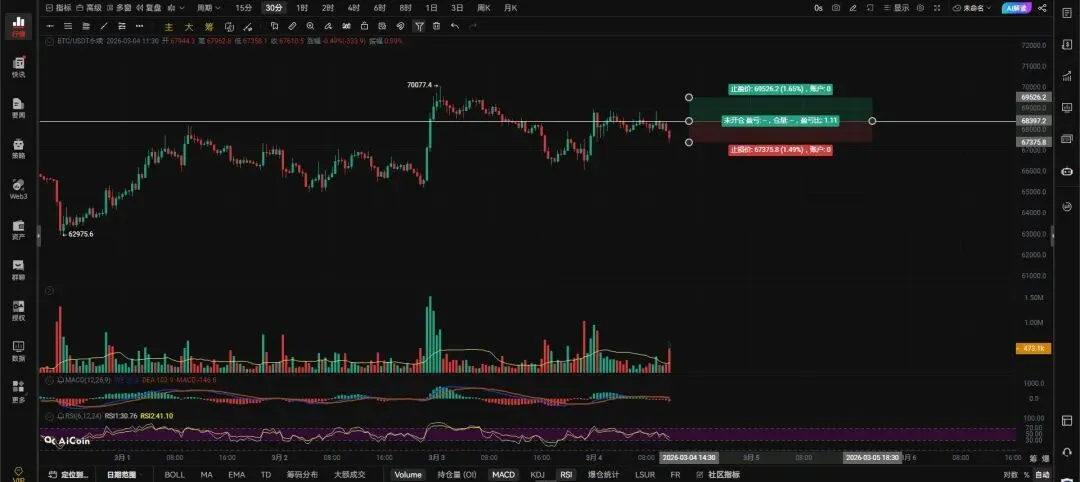Open the 行情 market sidebar icon
1080x482 pixels.
click(18, 25)
